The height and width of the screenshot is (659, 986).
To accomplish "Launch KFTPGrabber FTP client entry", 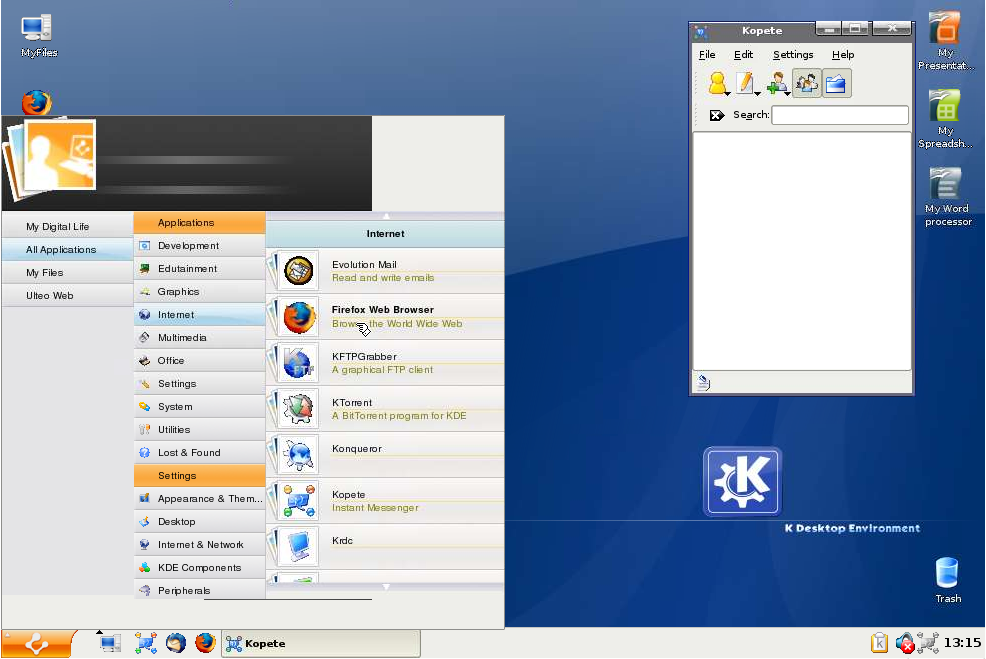I will [x=385, y=363].
